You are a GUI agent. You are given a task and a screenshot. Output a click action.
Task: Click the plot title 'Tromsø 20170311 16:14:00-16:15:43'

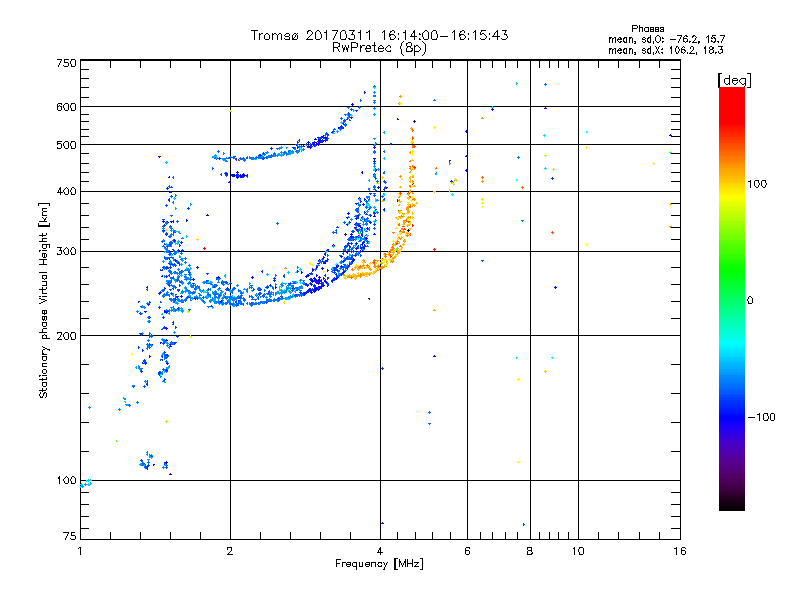point(379,35)
